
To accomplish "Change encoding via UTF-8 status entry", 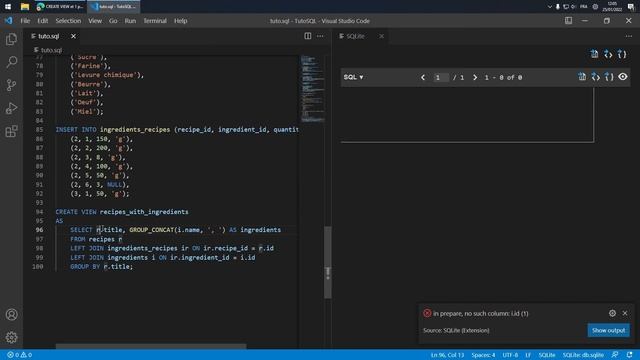I will pyautogui.click(x=510, y=355).
